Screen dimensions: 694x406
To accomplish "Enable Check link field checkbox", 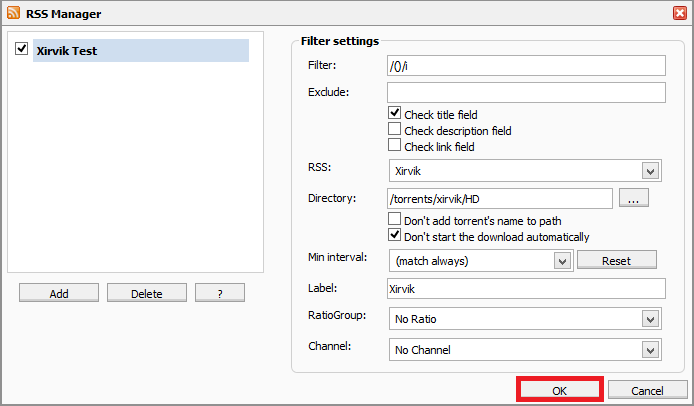I will [x=395, y=146].
